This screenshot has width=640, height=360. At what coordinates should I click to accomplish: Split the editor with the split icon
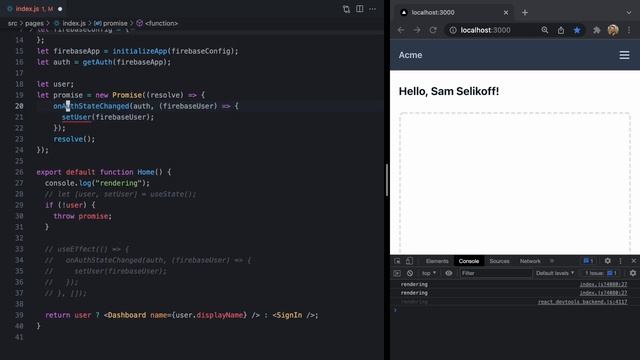[360, 9]
